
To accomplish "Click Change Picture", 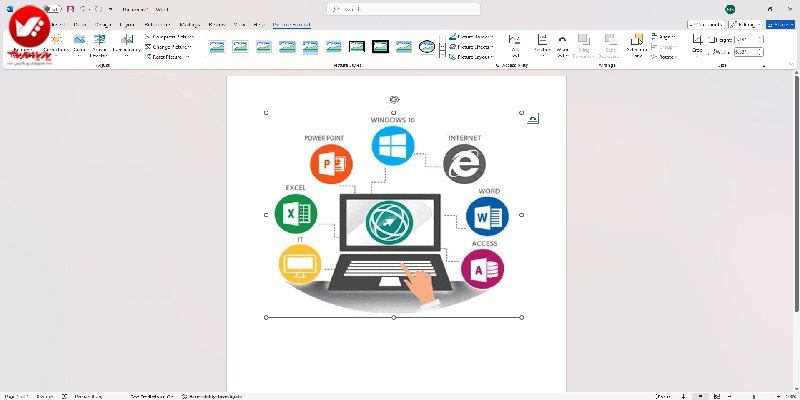I will click(x=168, y=47).
